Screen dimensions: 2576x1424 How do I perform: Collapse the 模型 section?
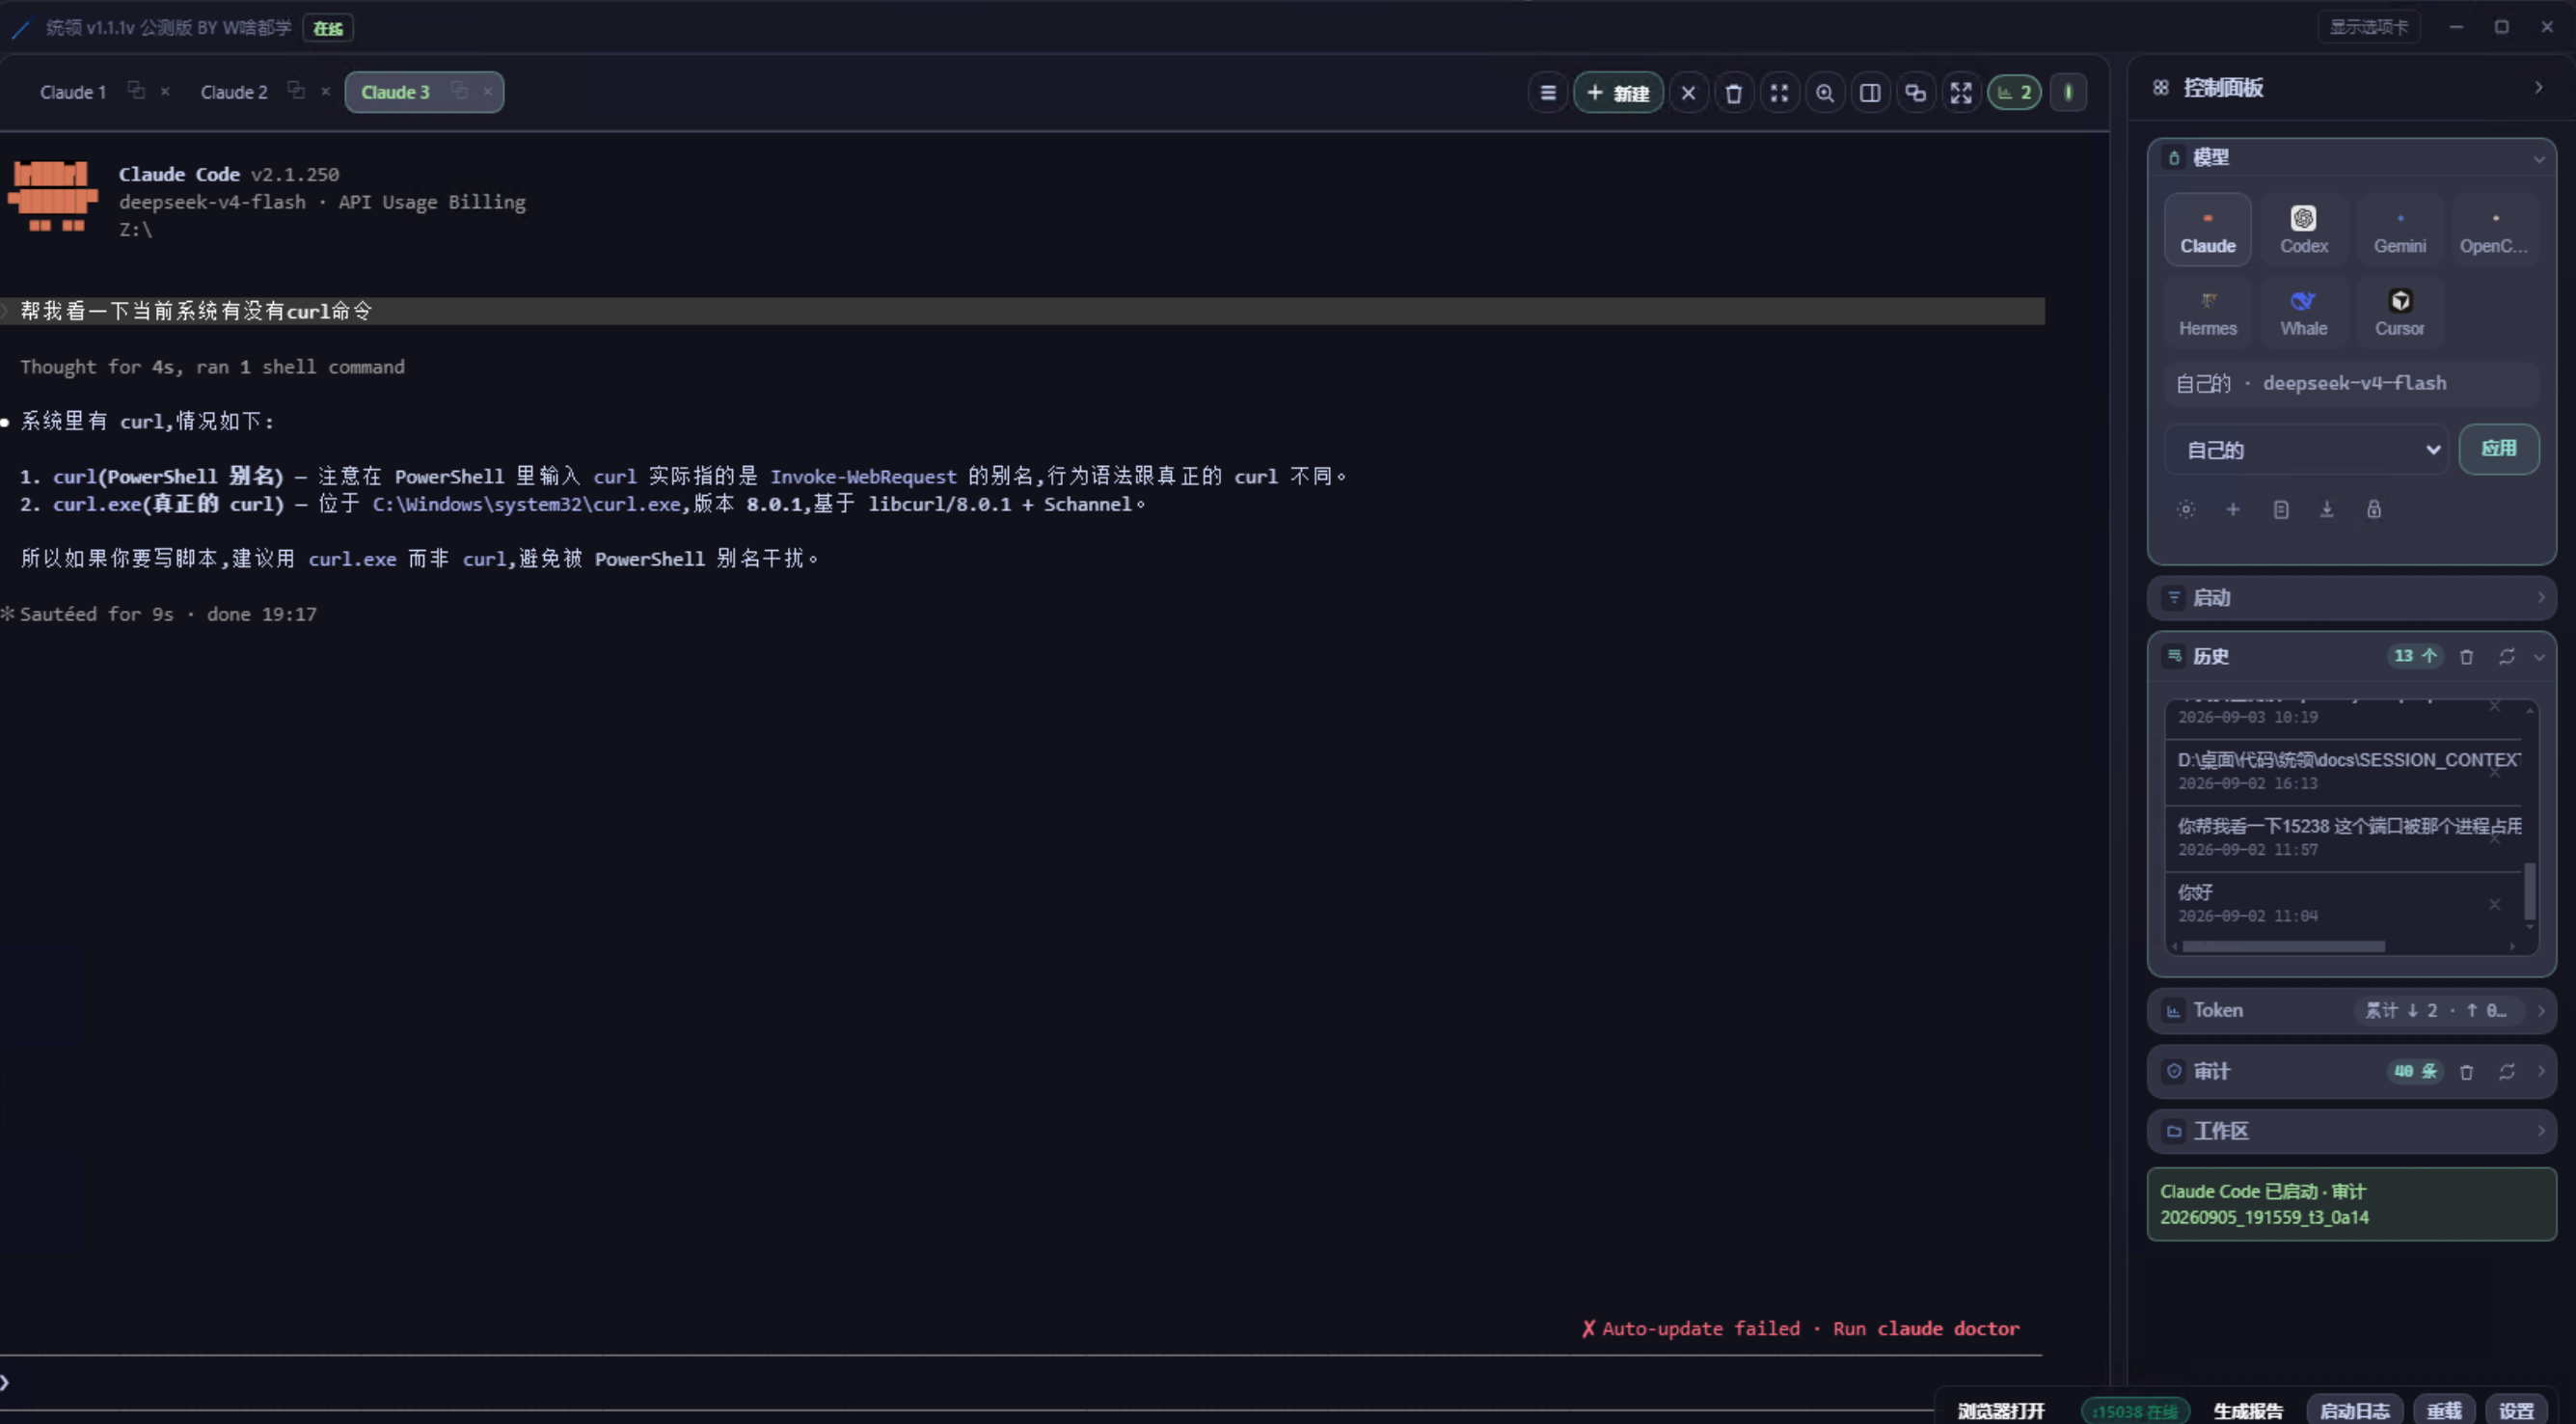click(2538, 158)
